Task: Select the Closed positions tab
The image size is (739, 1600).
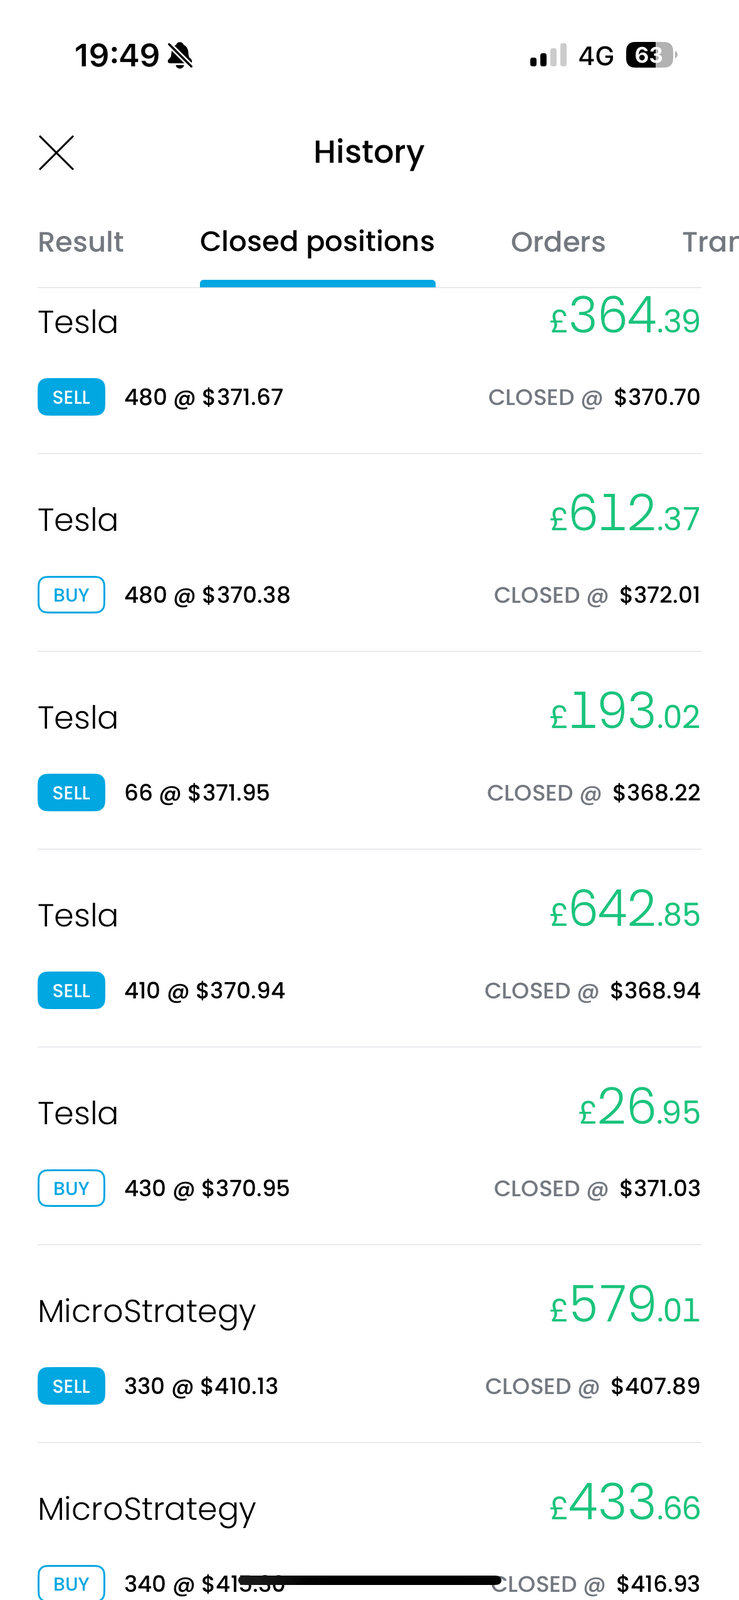Action: click(x=317, y=242)
